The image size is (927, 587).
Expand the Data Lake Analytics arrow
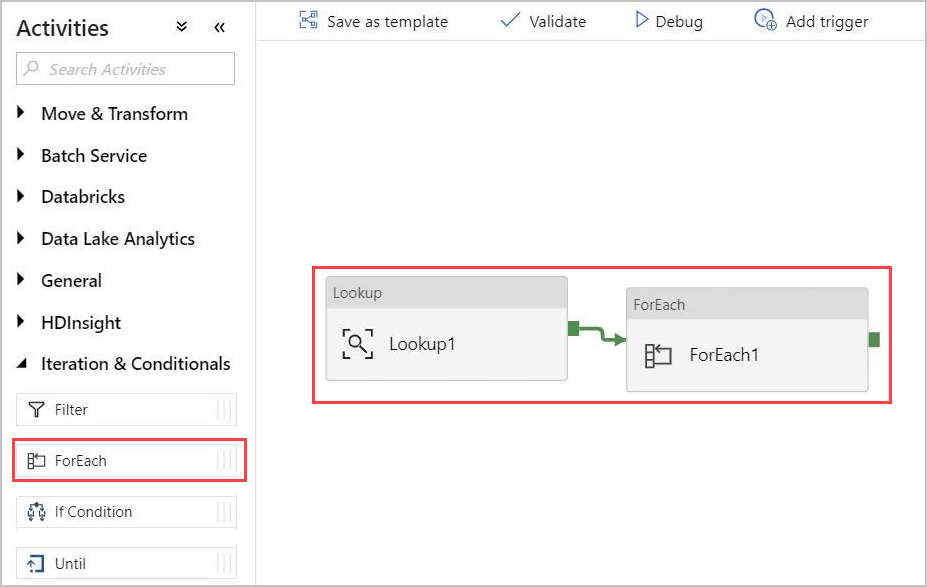pyautogui.click(x=21, y=238)
